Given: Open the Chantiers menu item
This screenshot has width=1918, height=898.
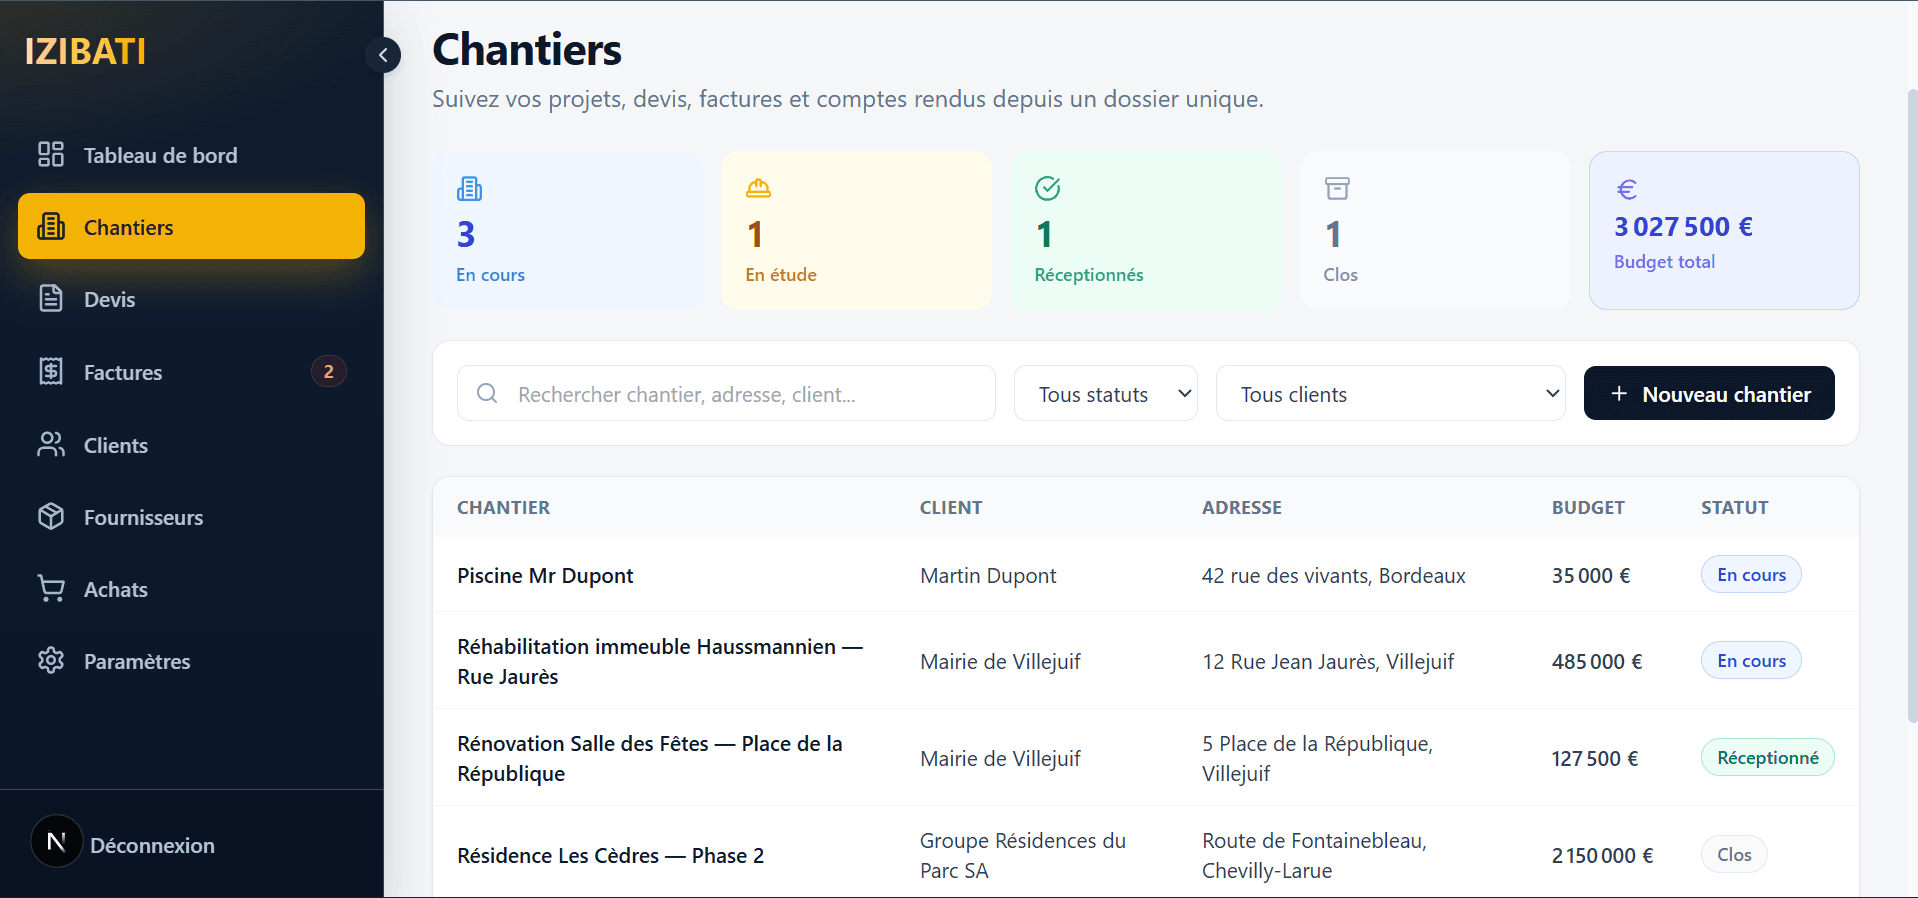Looking at the screenshot, I should click(191, 227).
